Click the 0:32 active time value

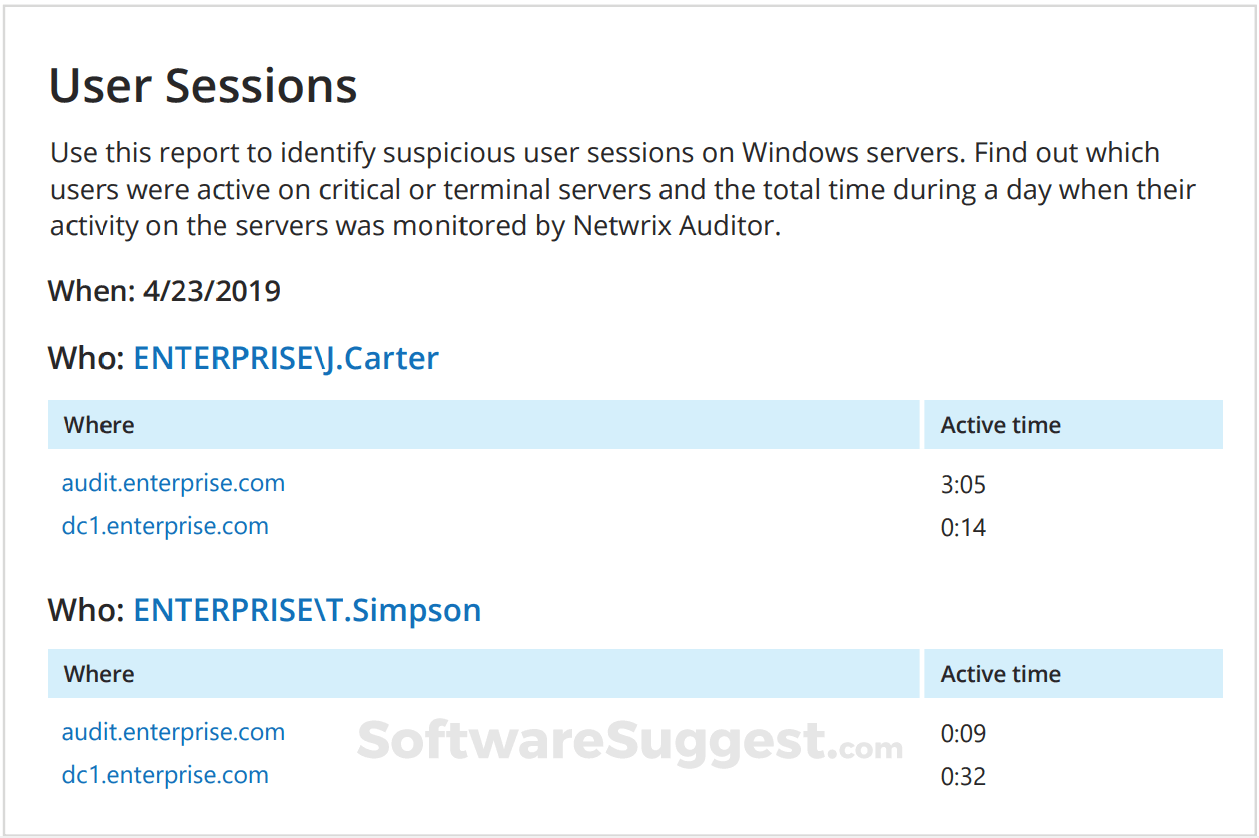(x=963, y=777)
